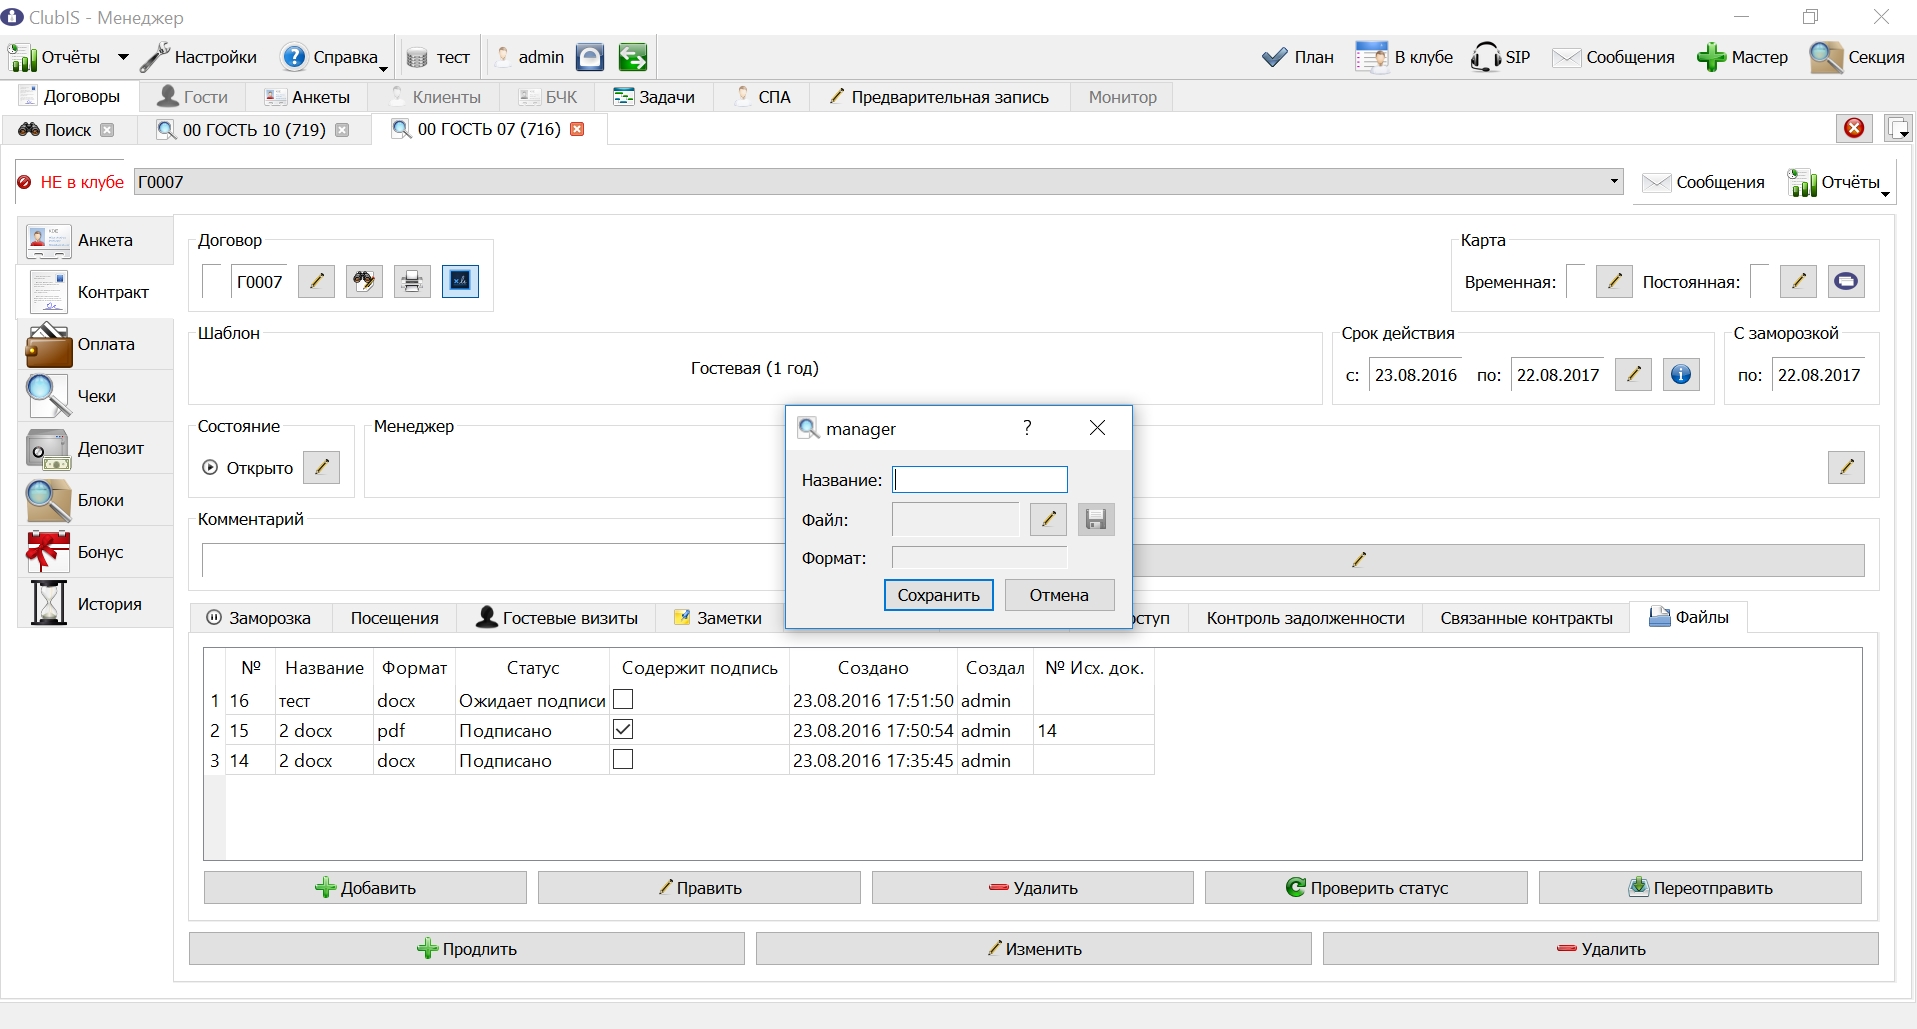Click the print contract icon
This screenshot has width=1917, height=1029.
pyautogui.click(x=412, y=281)
